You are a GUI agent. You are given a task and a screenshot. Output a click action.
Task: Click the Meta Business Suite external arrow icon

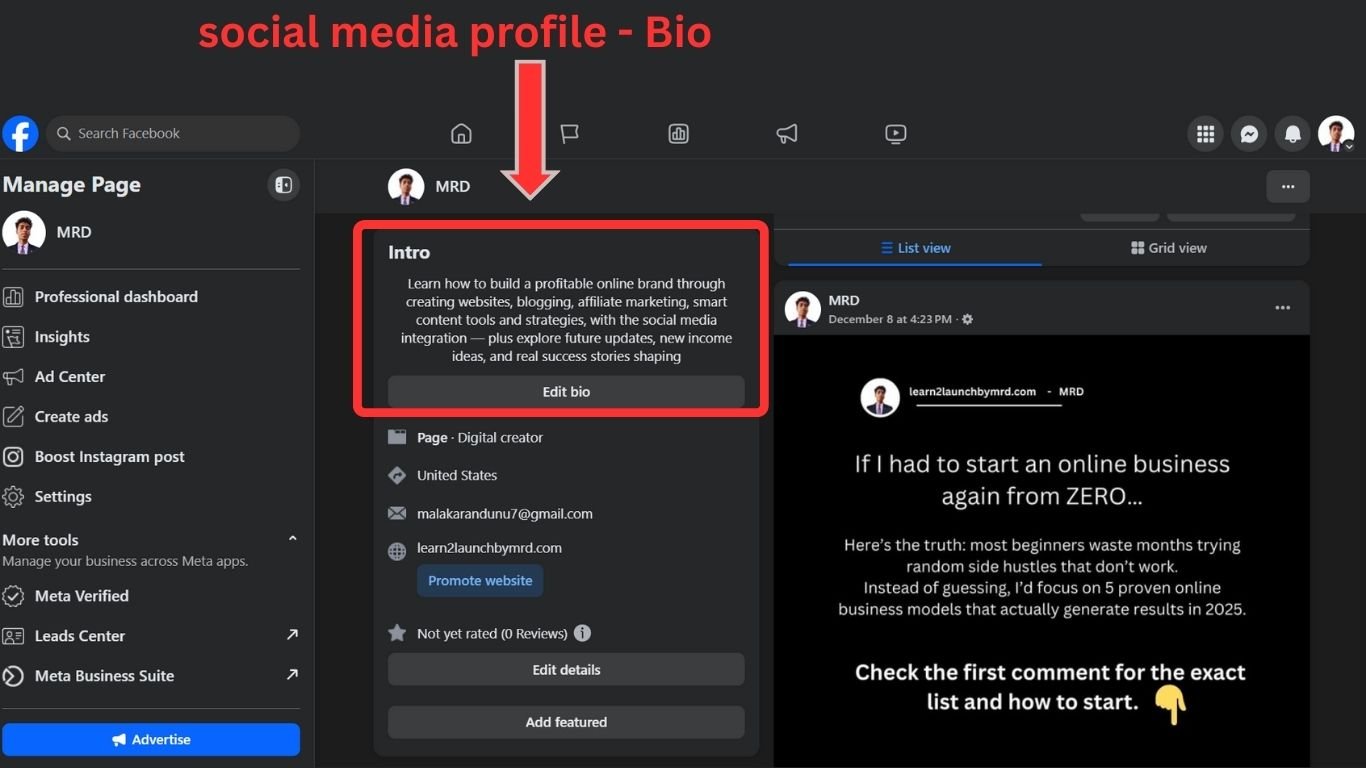(x=292, y=675)
